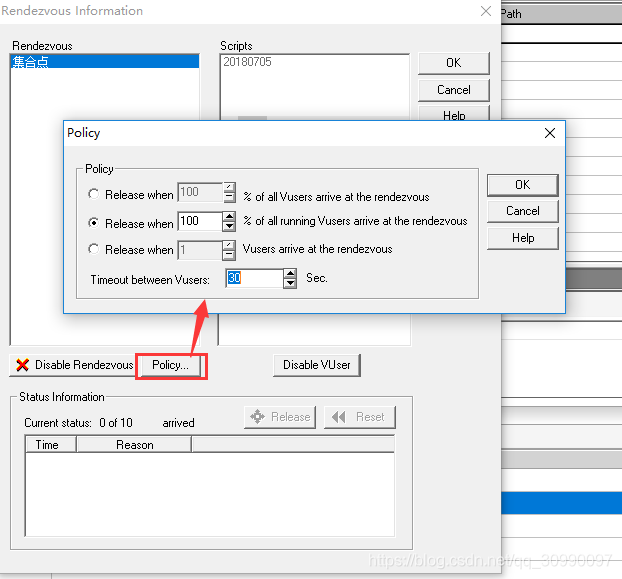This screenshot has height=579, width=622.
Task: Click the Vusers count field showing 1
Action: point(200,250)
